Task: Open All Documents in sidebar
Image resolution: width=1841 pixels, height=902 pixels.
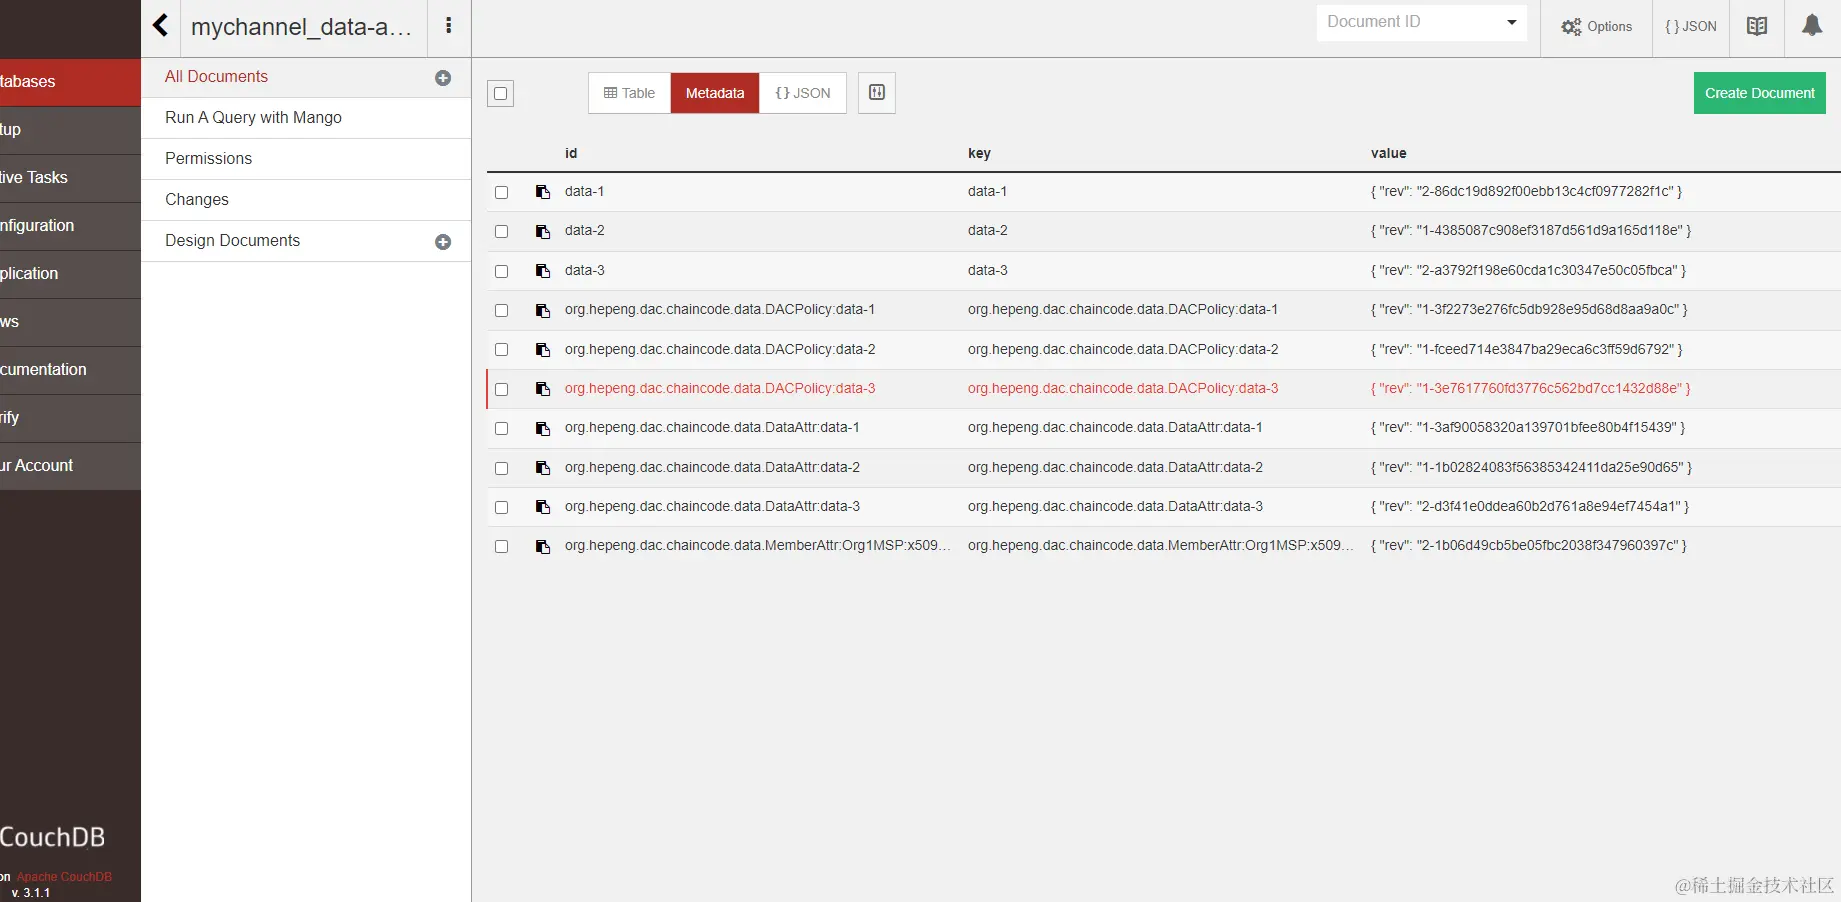Action: 216,77
